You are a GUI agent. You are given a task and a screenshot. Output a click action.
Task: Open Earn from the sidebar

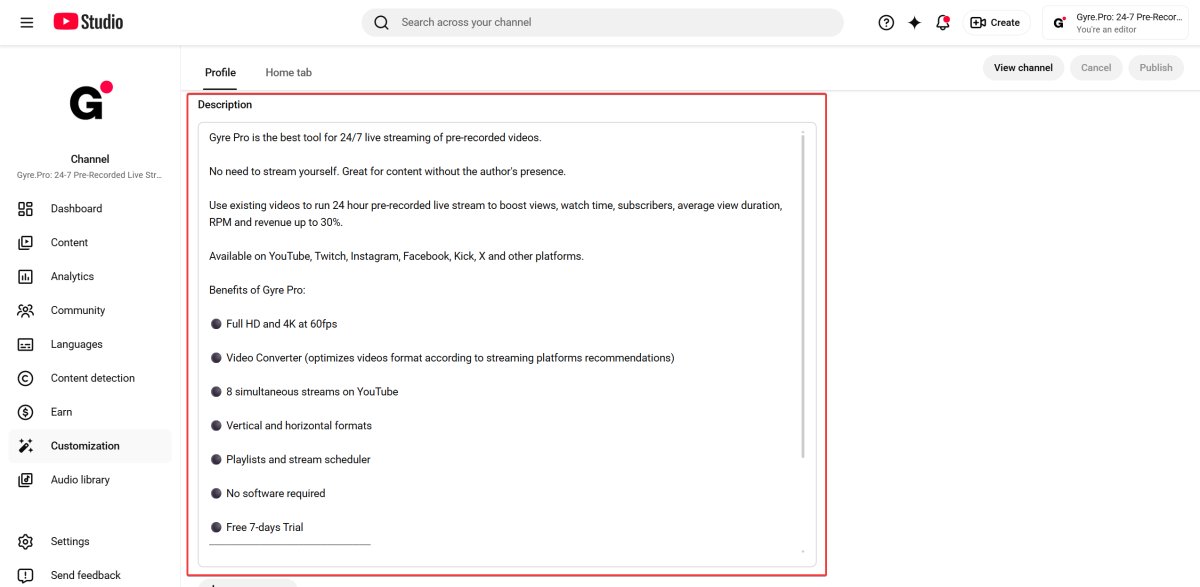pyautogui.click(x=90, y=413)
